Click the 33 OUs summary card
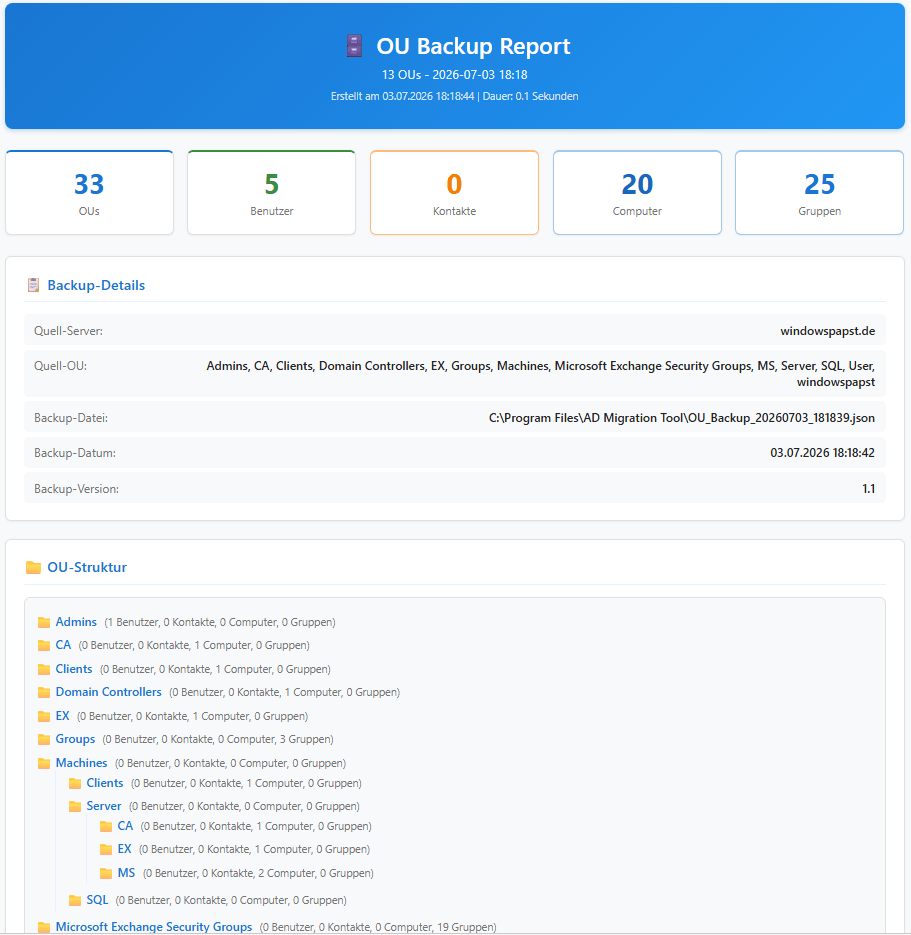 click(x=89, y=193)
